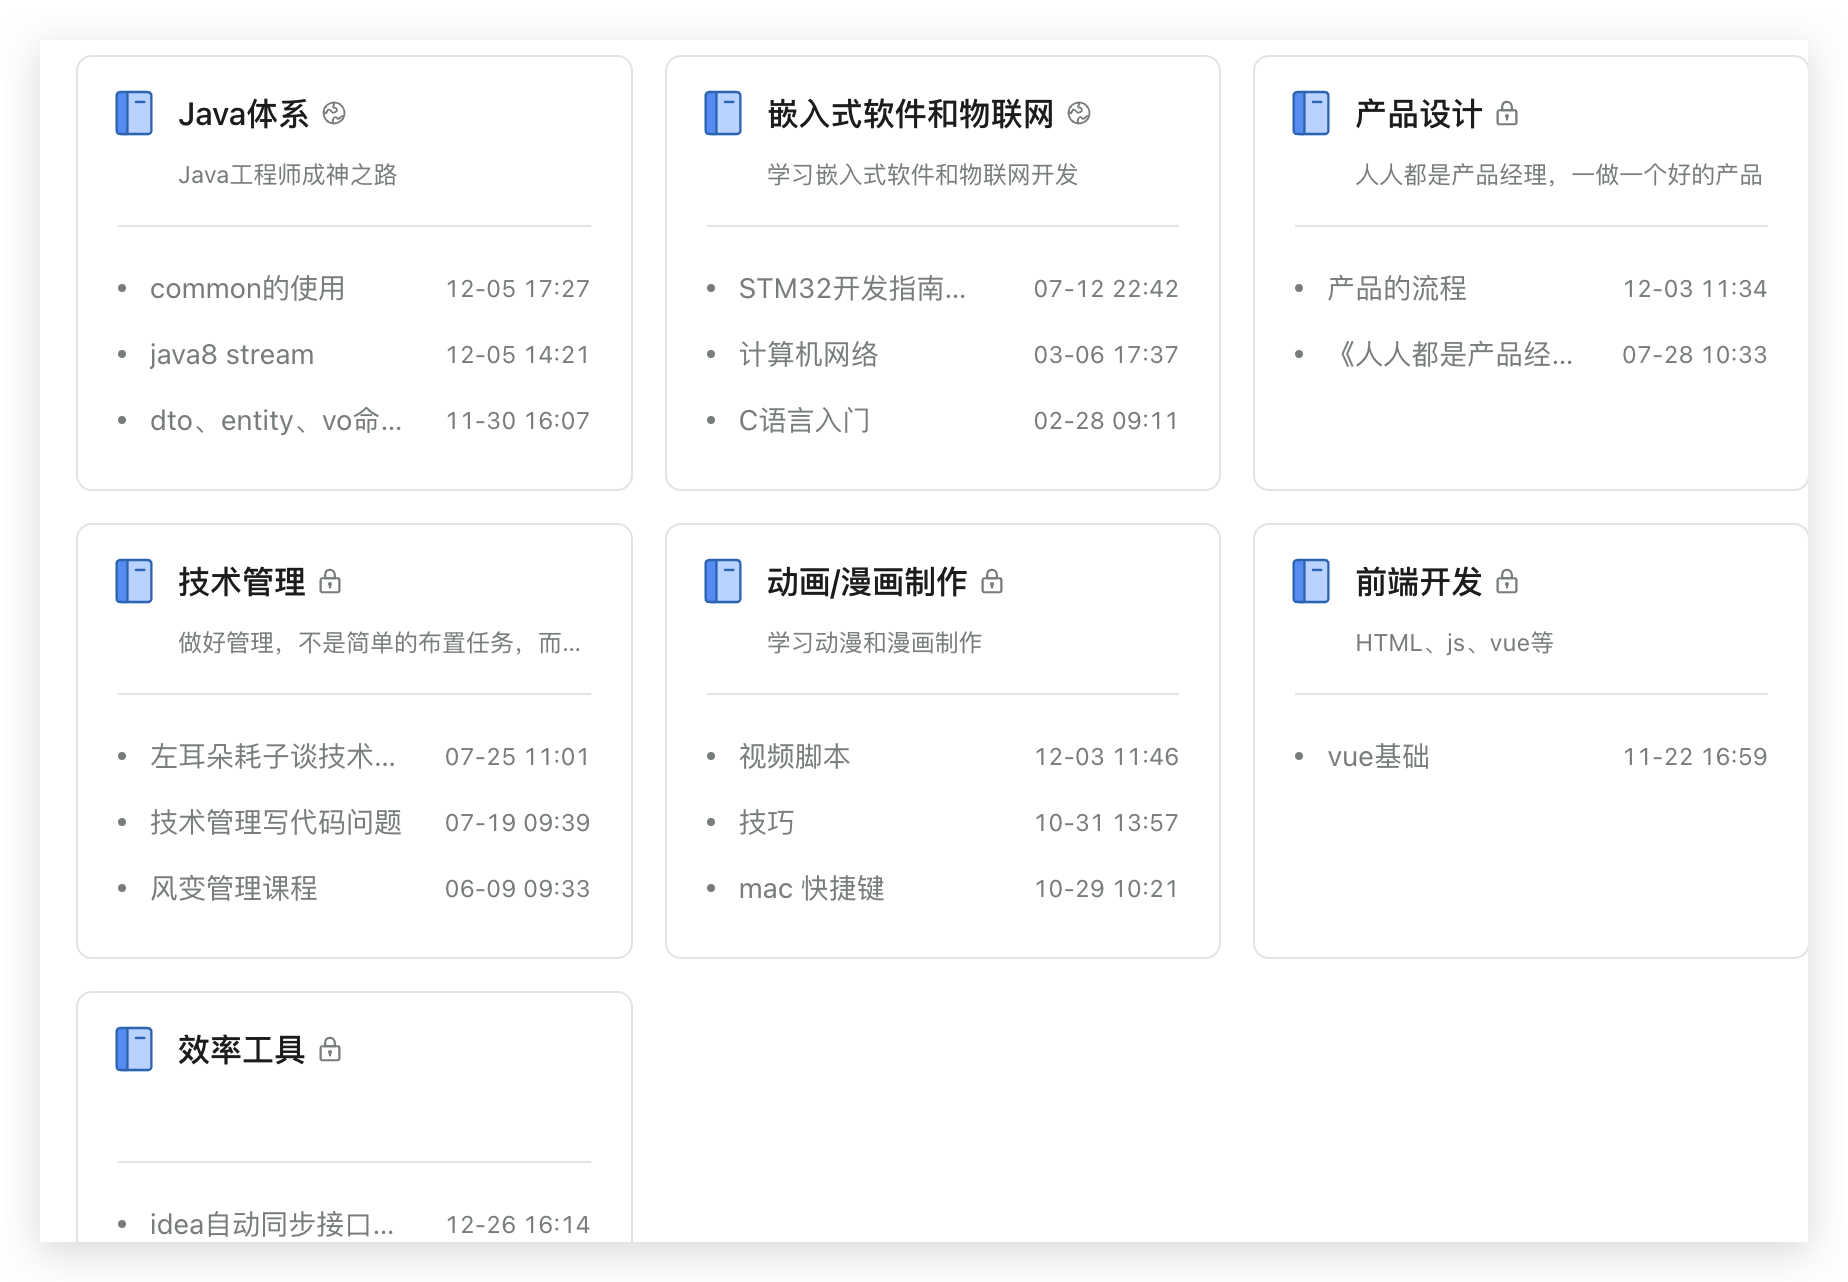Click the lock icon next to 前端开发

pos(1507,581)
